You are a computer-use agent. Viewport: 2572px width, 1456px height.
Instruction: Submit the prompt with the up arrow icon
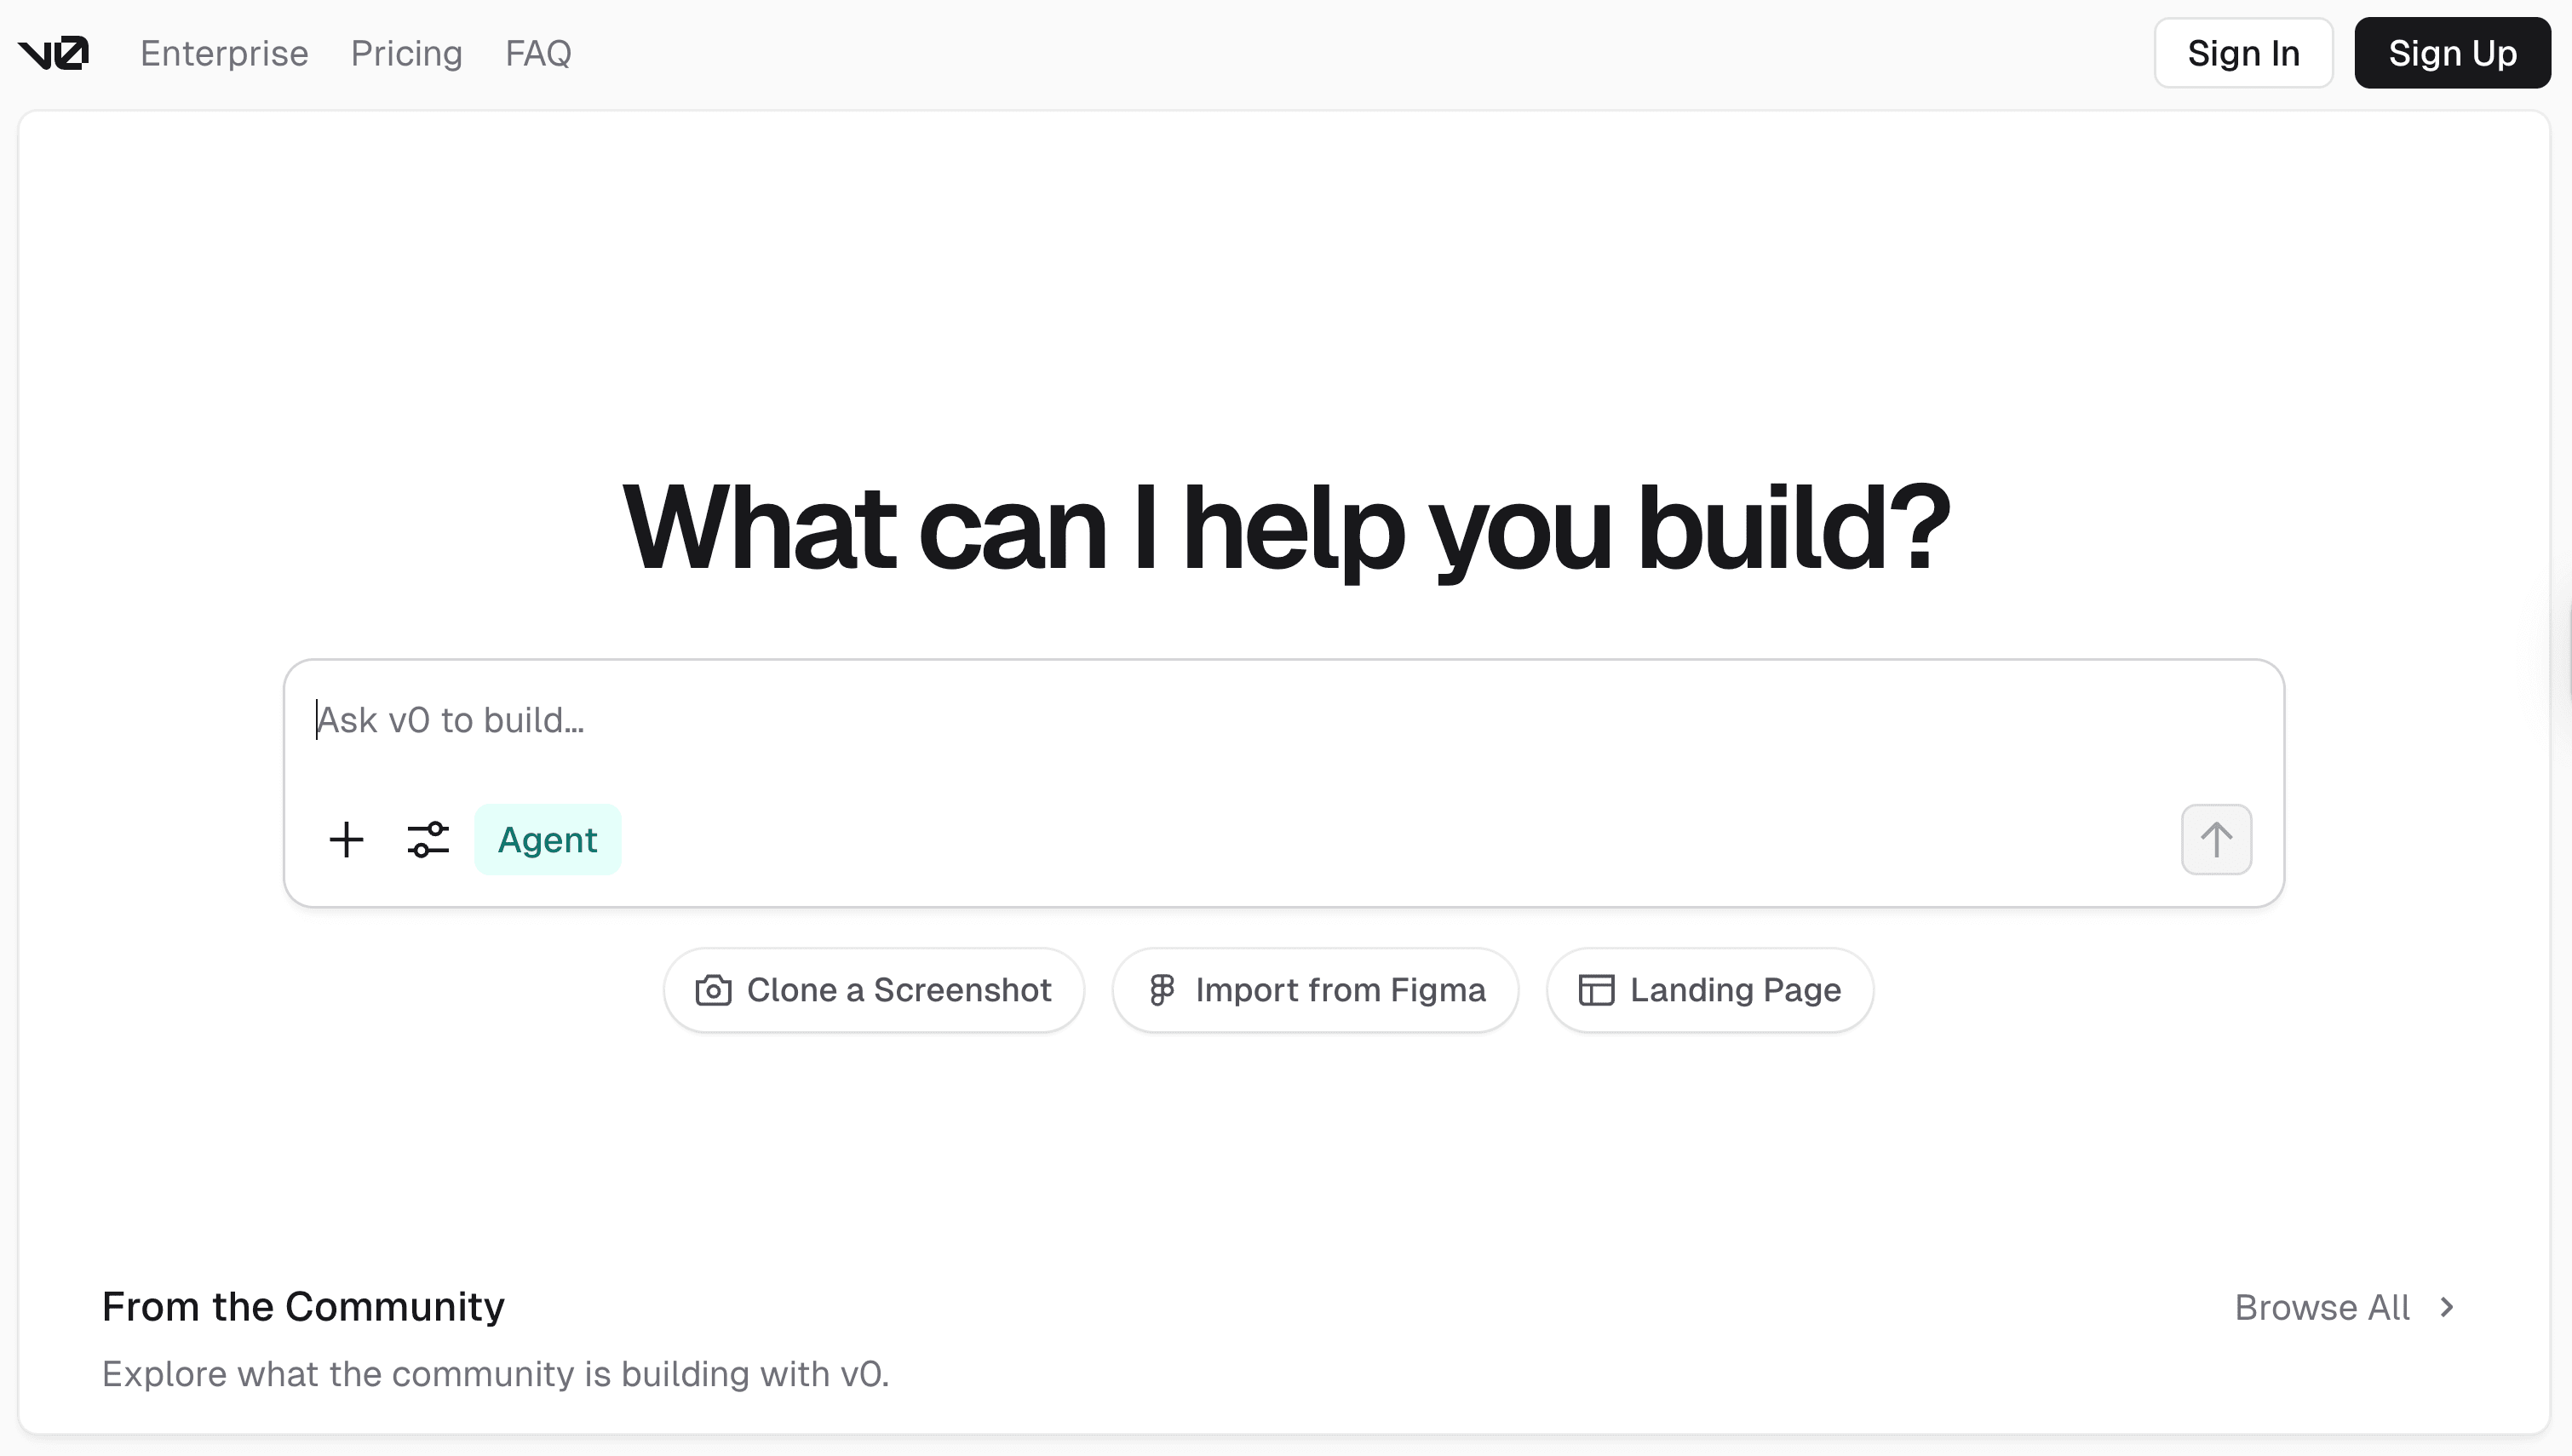2216,839
